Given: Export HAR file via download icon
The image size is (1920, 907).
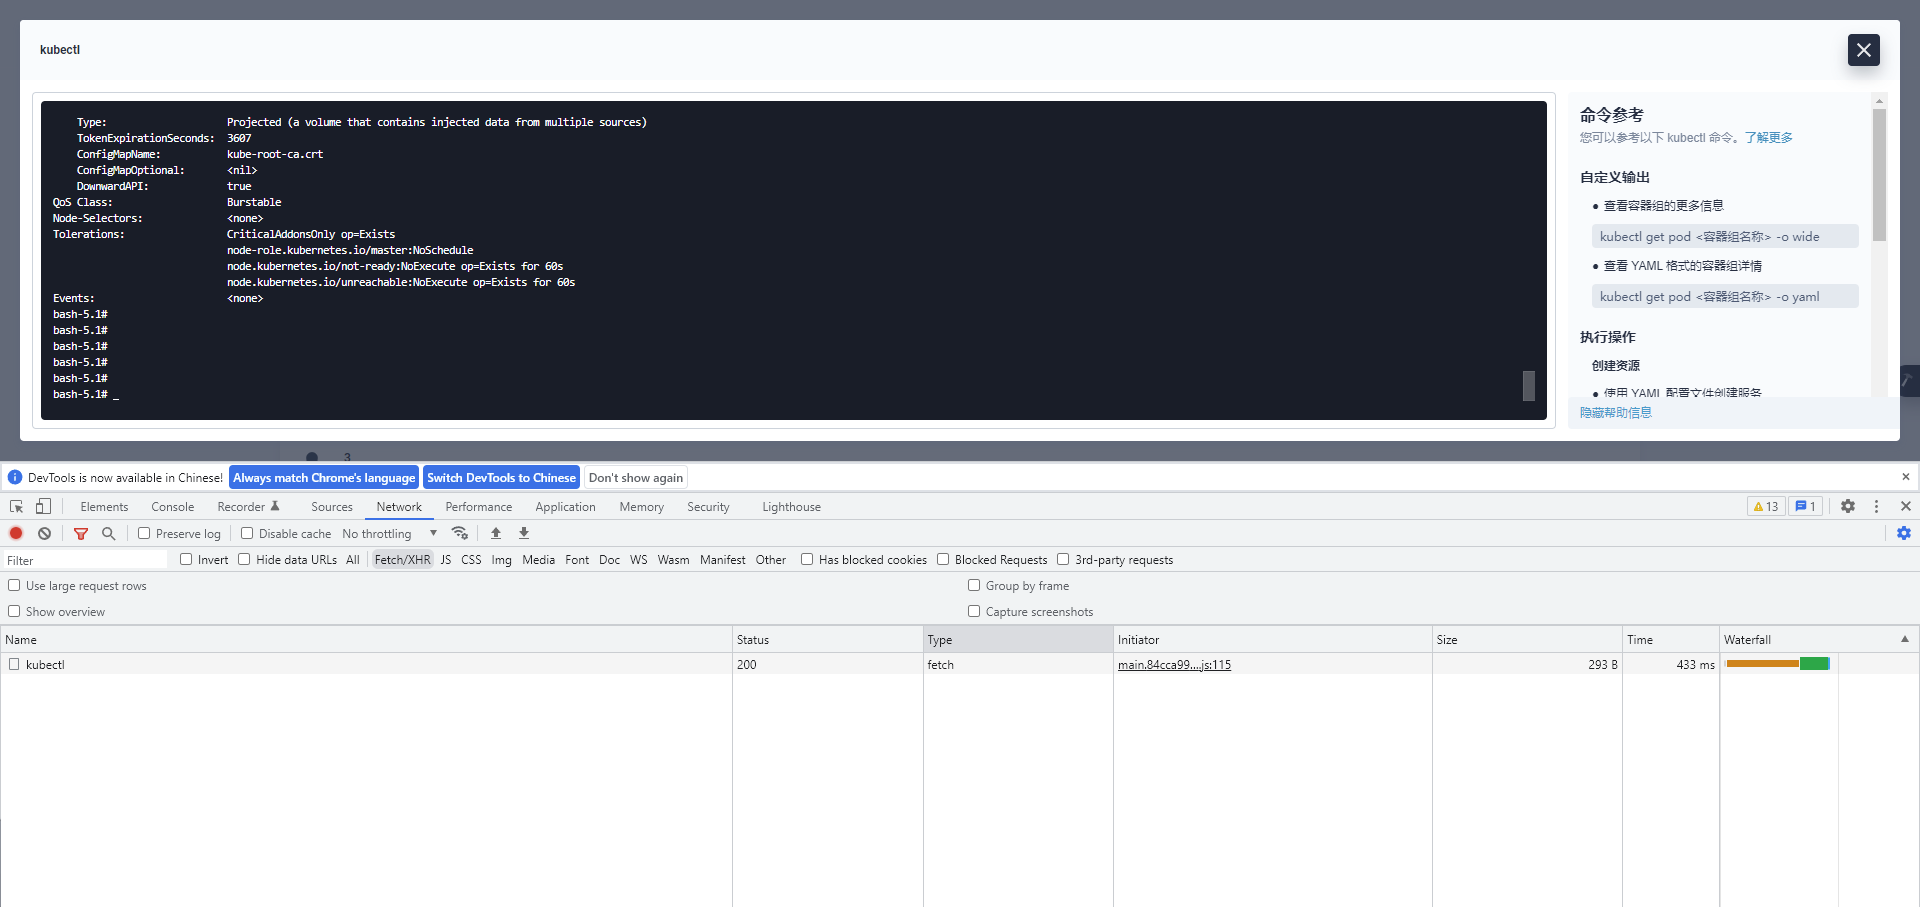Looking at the screenshot, I should pyautogui.click(x=523, y=533).
